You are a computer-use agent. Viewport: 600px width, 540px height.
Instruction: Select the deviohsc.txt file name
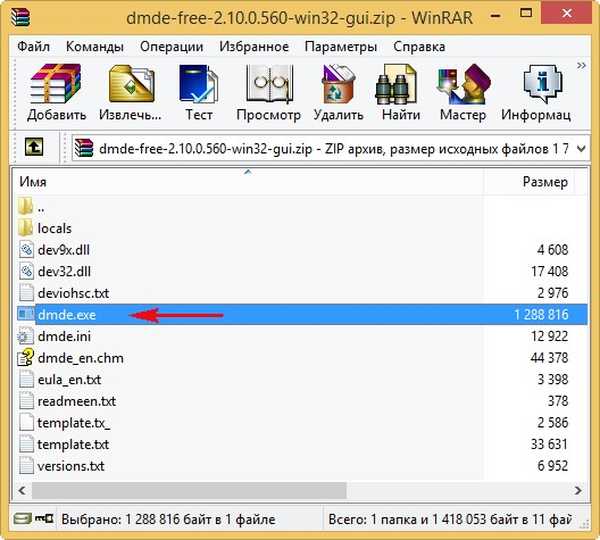point(73,293)
